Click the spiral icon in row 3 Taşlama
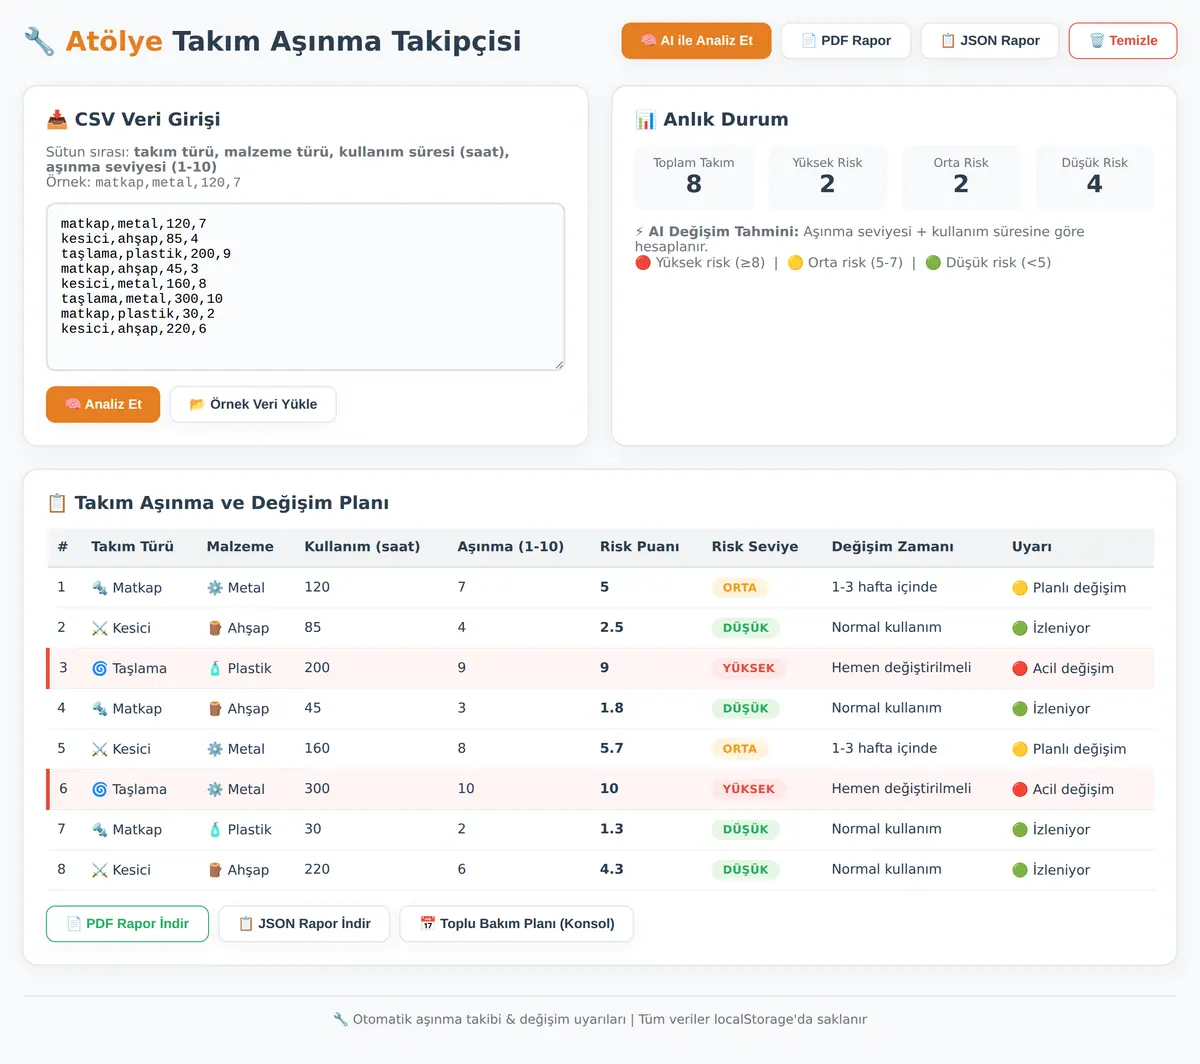Screen dimensions: 1200x1064 click(99, 668)
